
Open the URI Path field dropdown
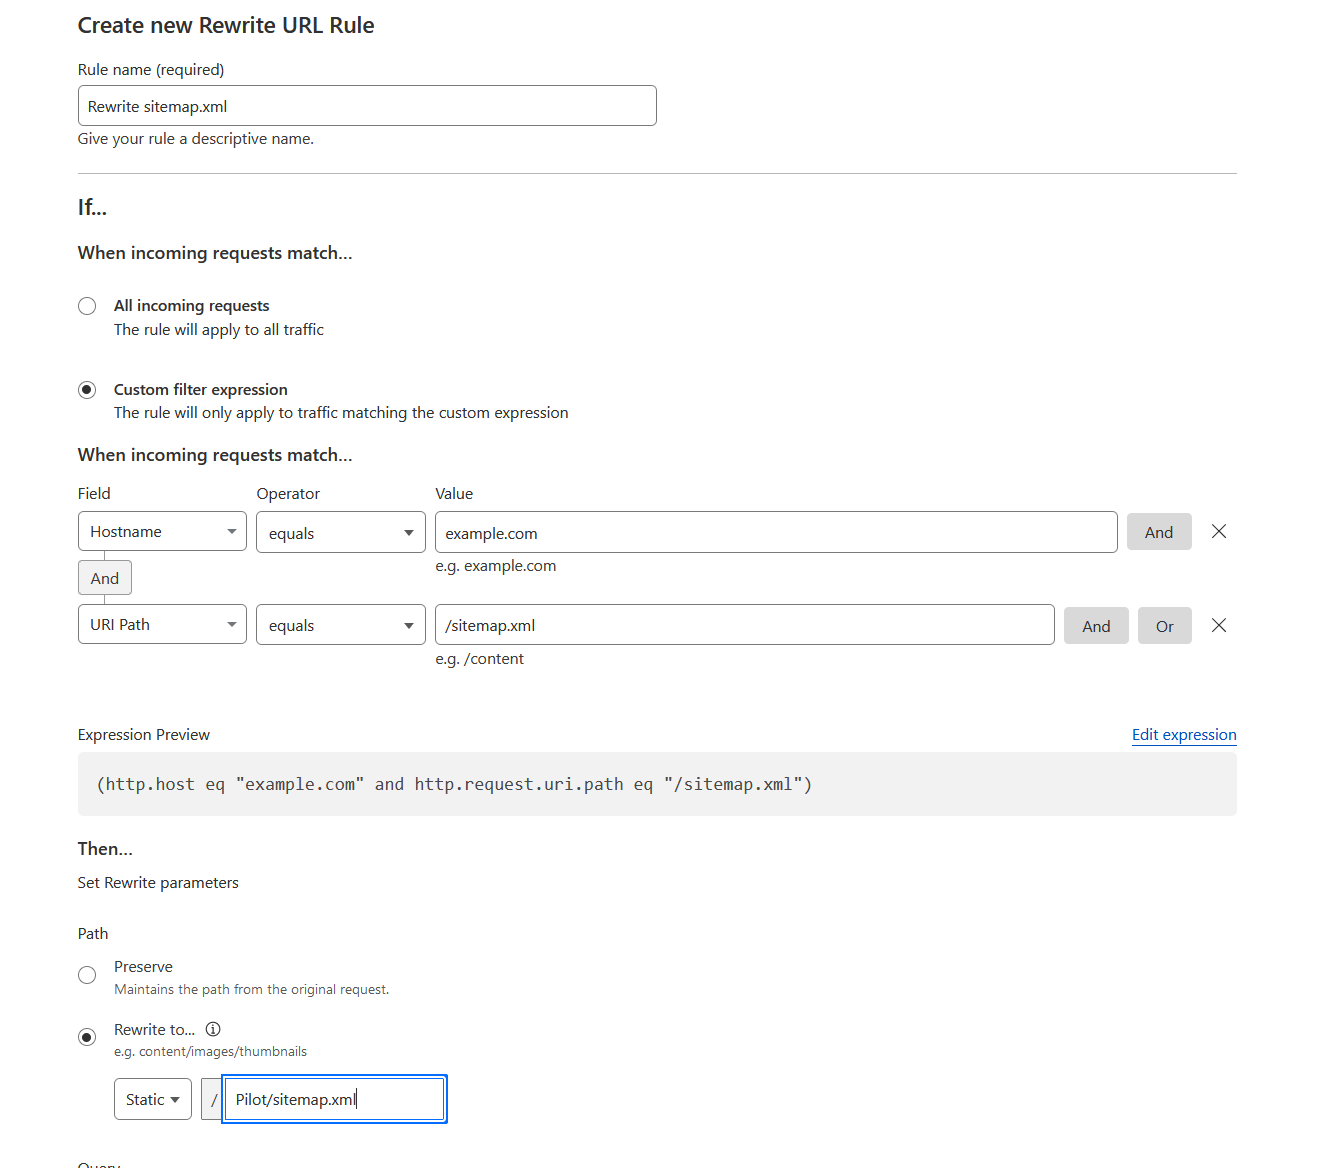[x=162, y=625]
